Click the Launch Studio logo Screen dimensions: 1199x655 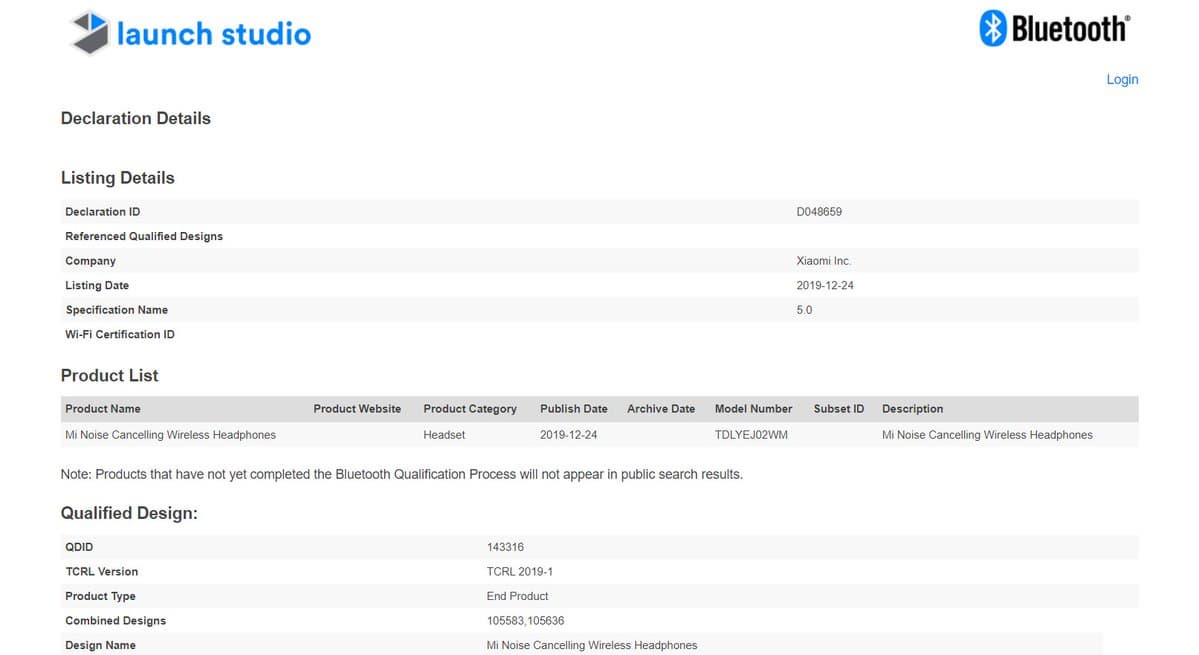(190, 33)
